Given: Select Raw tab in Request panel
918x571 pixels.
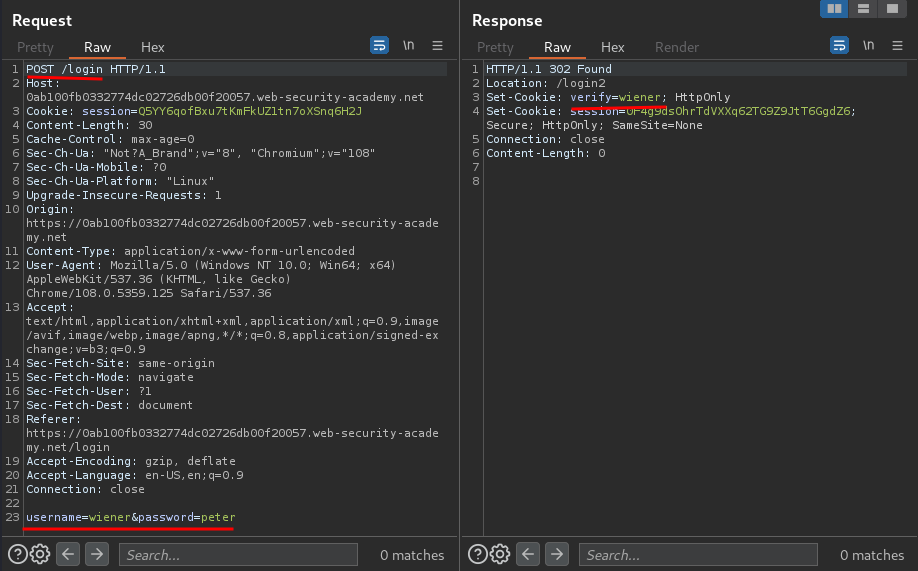Looking at the screenshot, I should 97,47.
